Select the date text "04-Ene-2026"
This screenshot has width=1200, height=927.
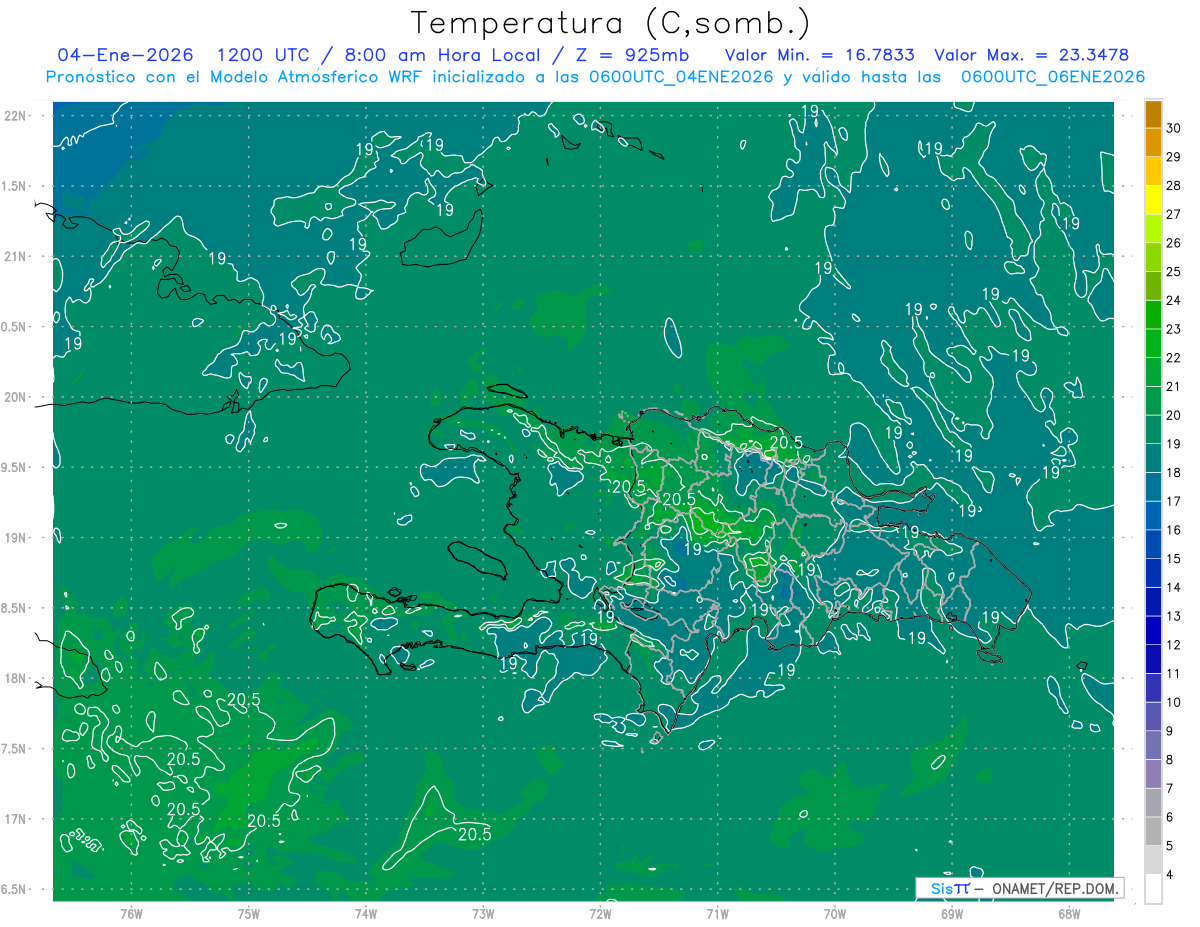click(x=125, y=55)
